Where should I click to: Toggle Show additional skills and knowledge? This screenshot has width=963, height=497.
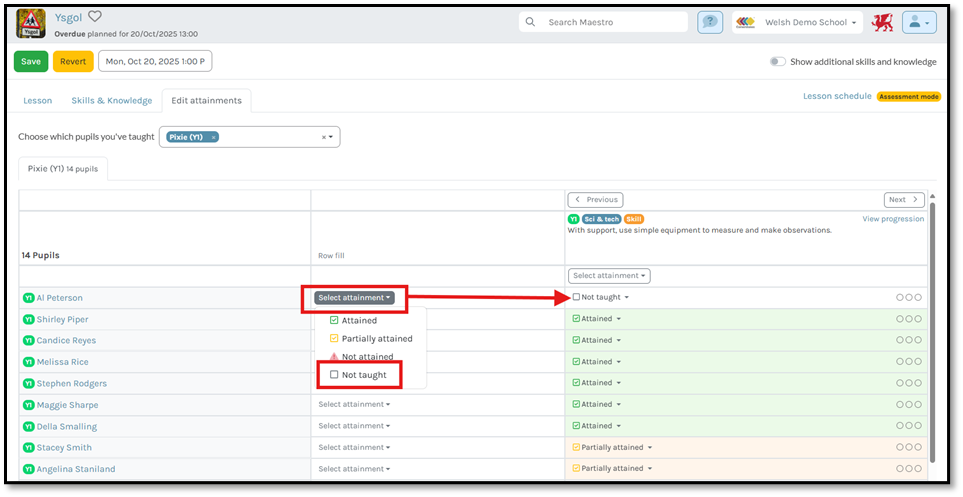pos(777,62)
